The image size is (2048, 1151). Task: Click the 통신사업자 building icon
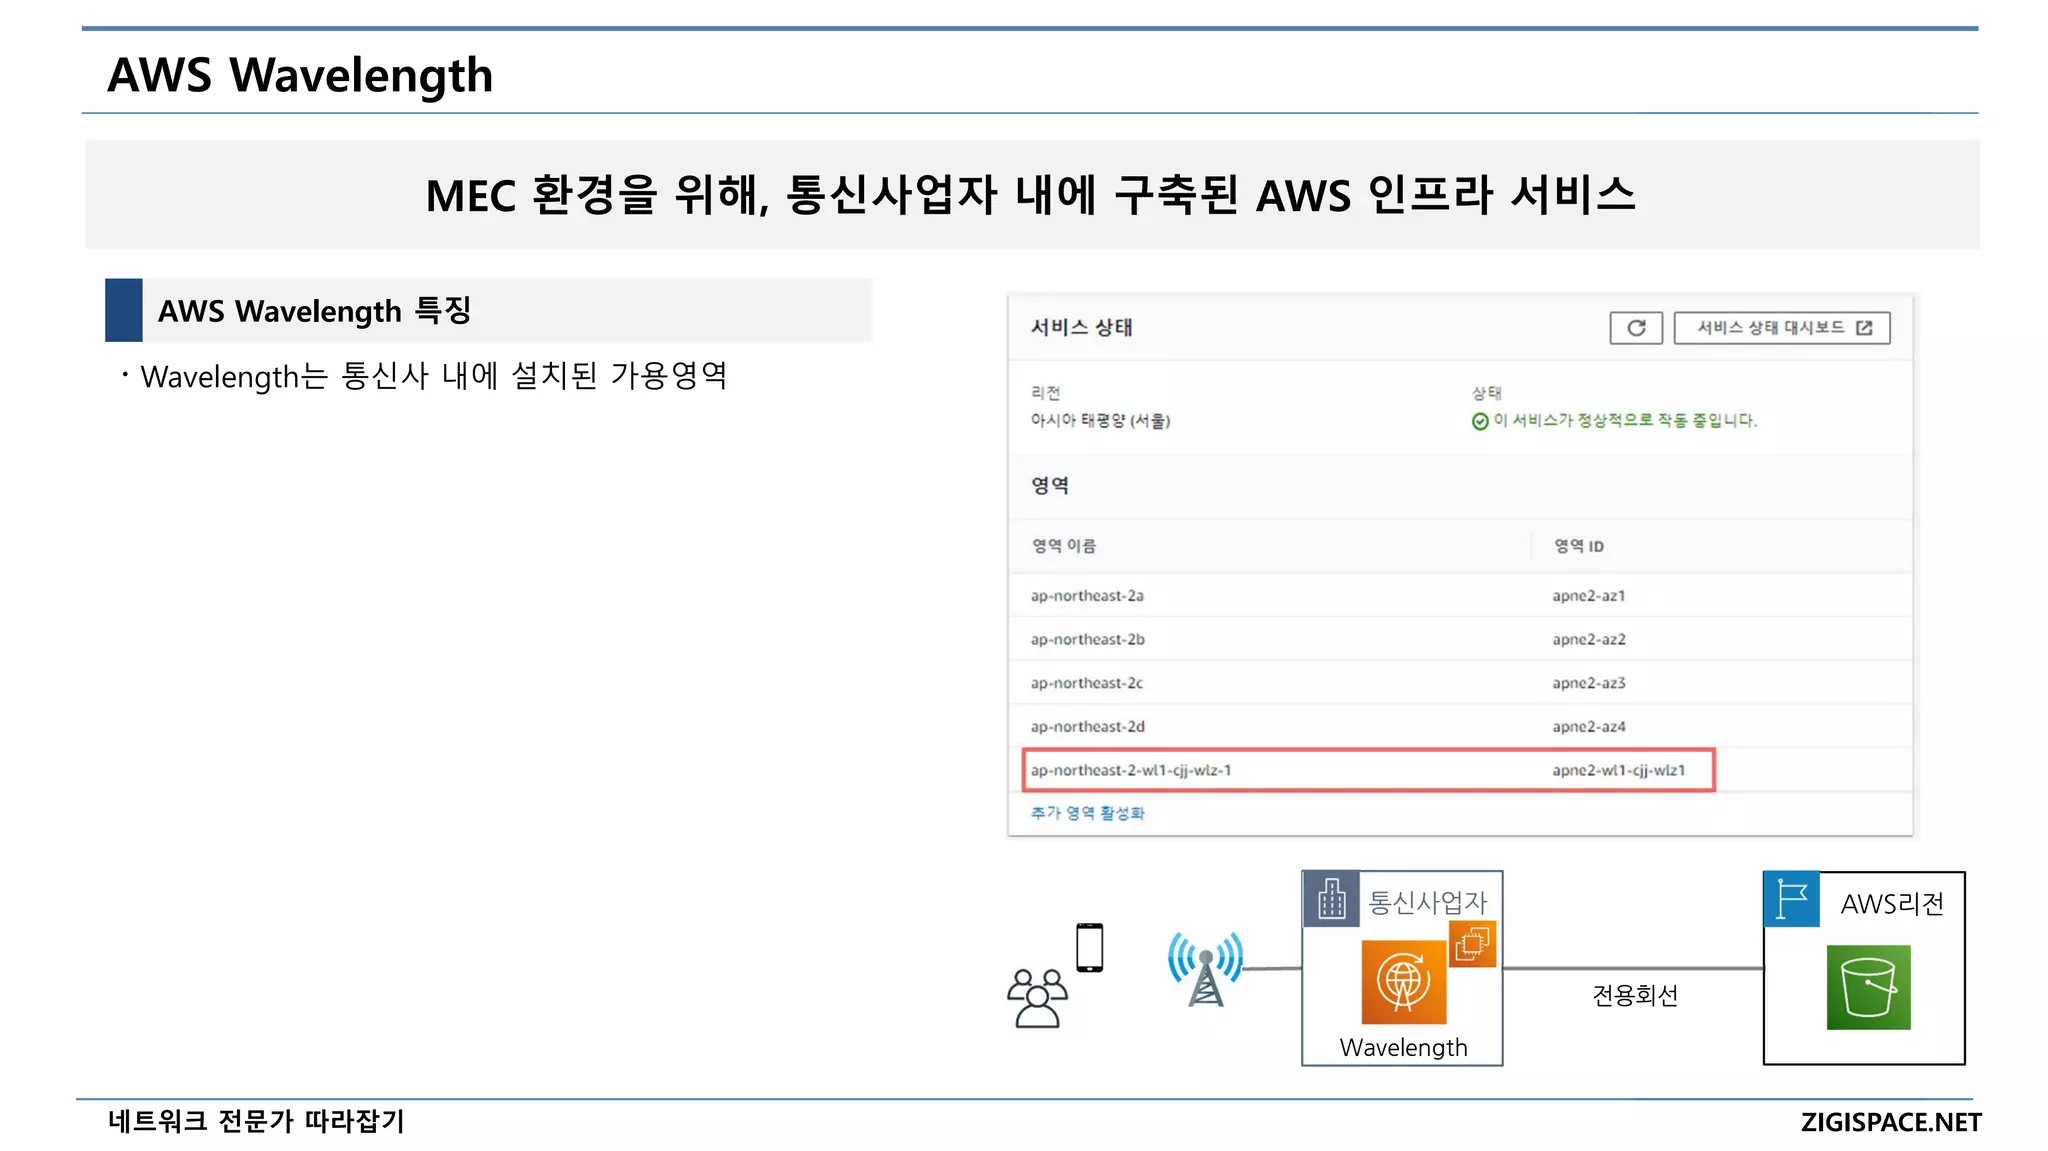tap(1331, 899)
